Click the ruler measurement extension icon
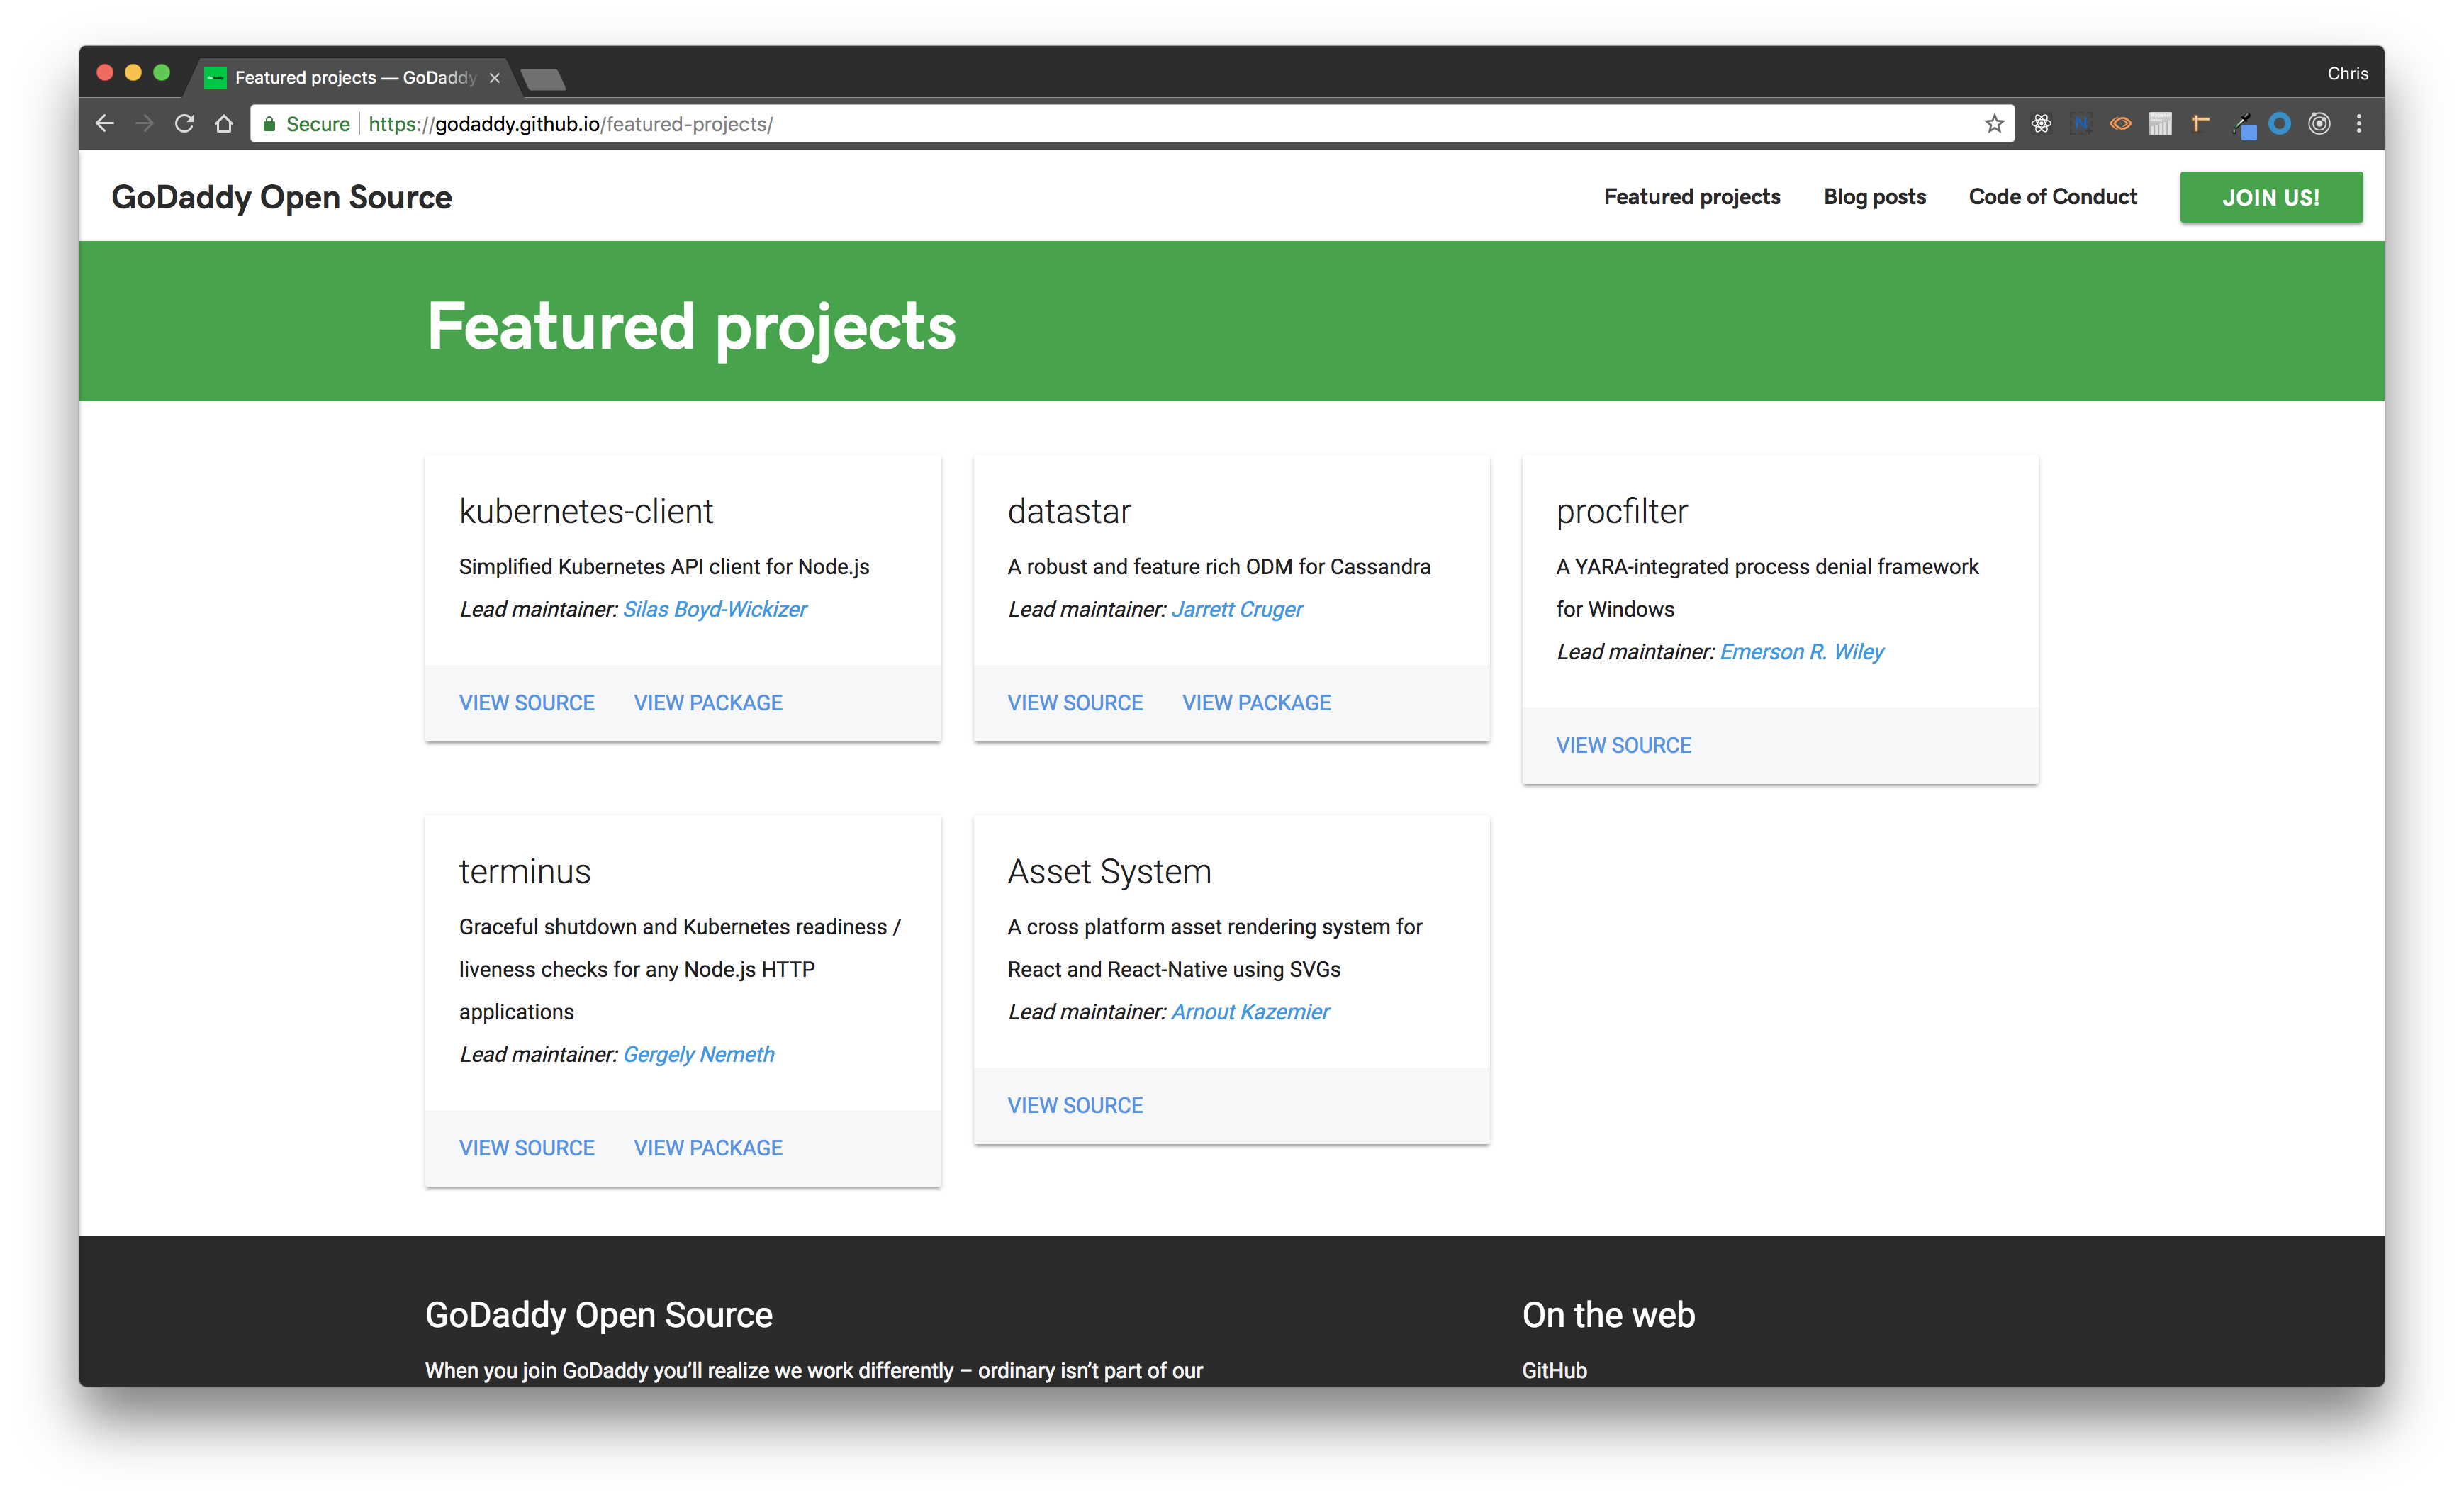Screen dimensions: 2464x1500 pos(2200,124)
